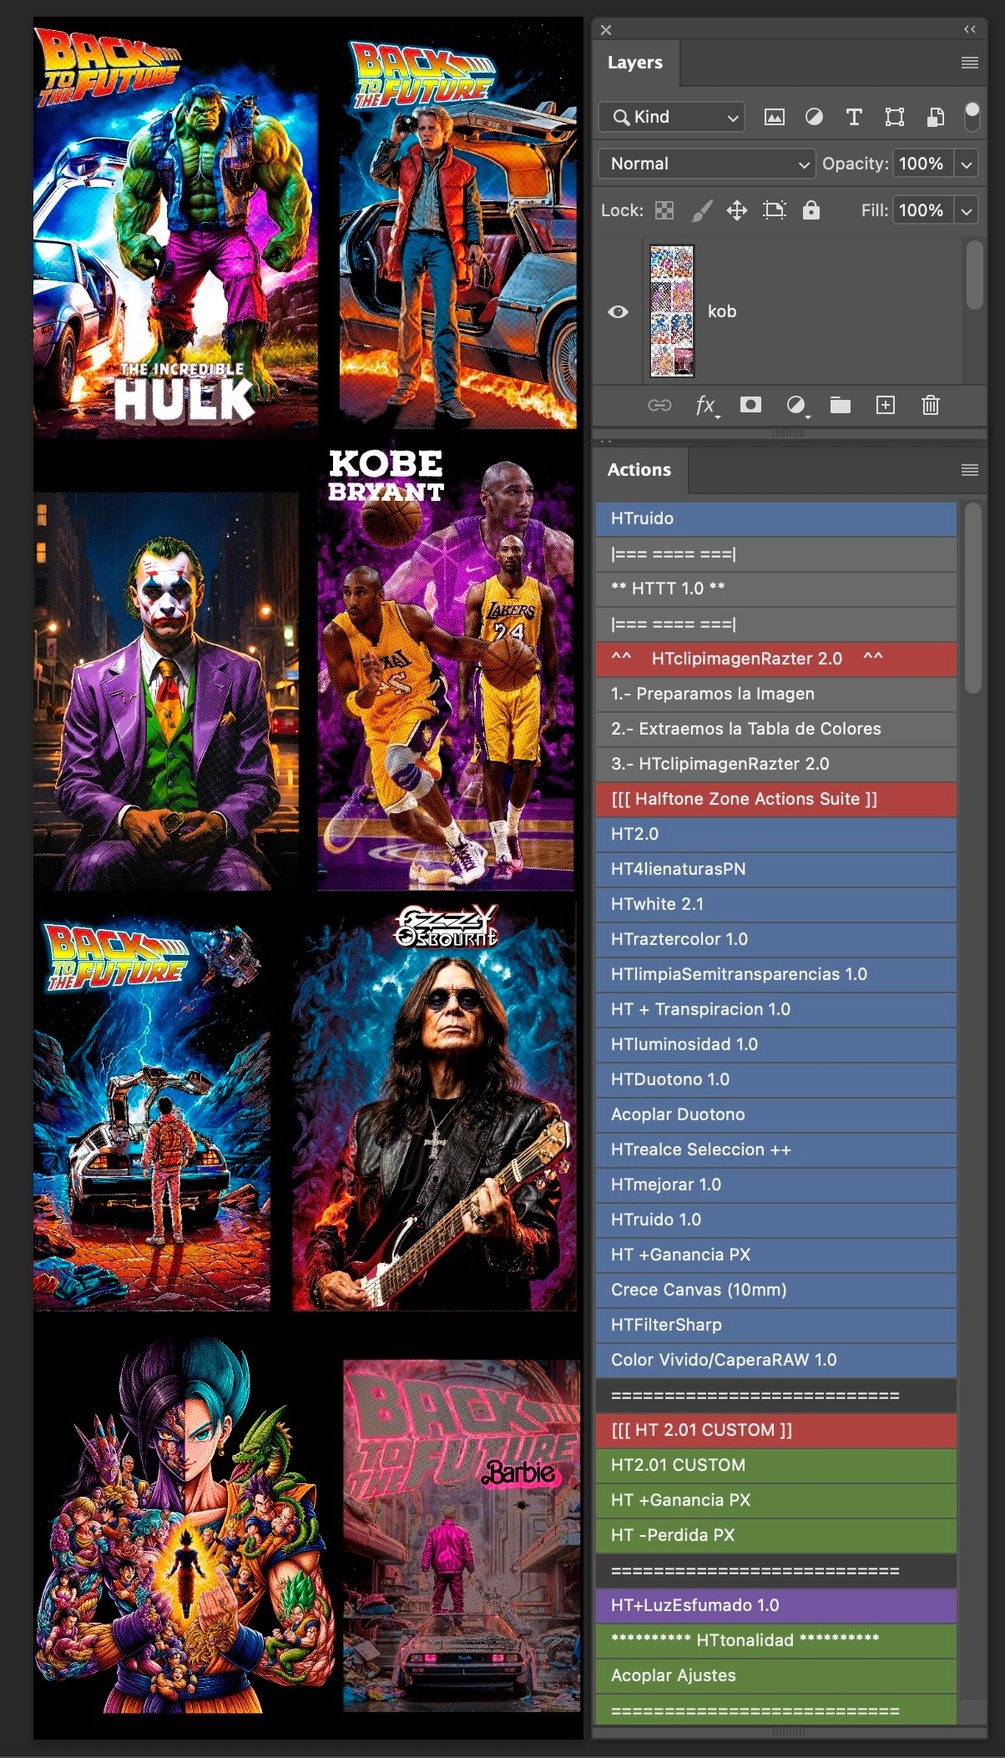Switch to the Actions tab
Screen dimensions: 1005x1758
click(x=639, y=469)
